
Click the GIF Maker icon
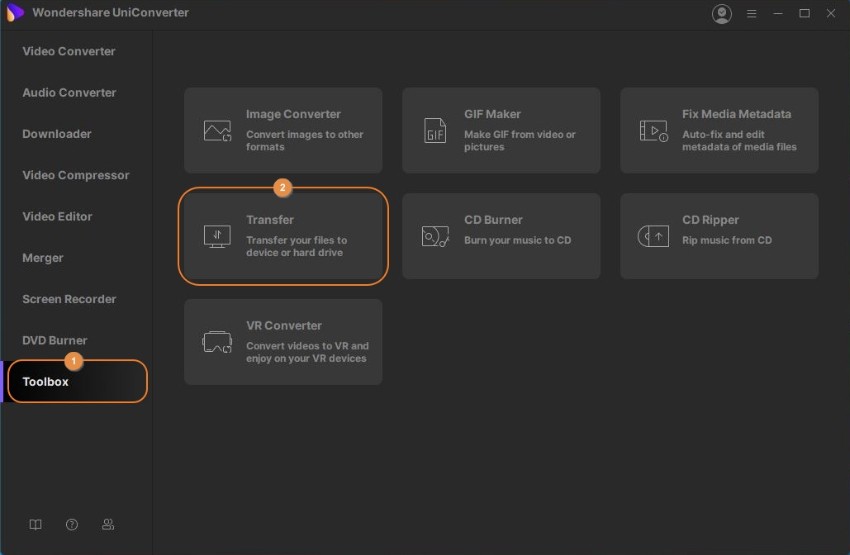point(435,131)
